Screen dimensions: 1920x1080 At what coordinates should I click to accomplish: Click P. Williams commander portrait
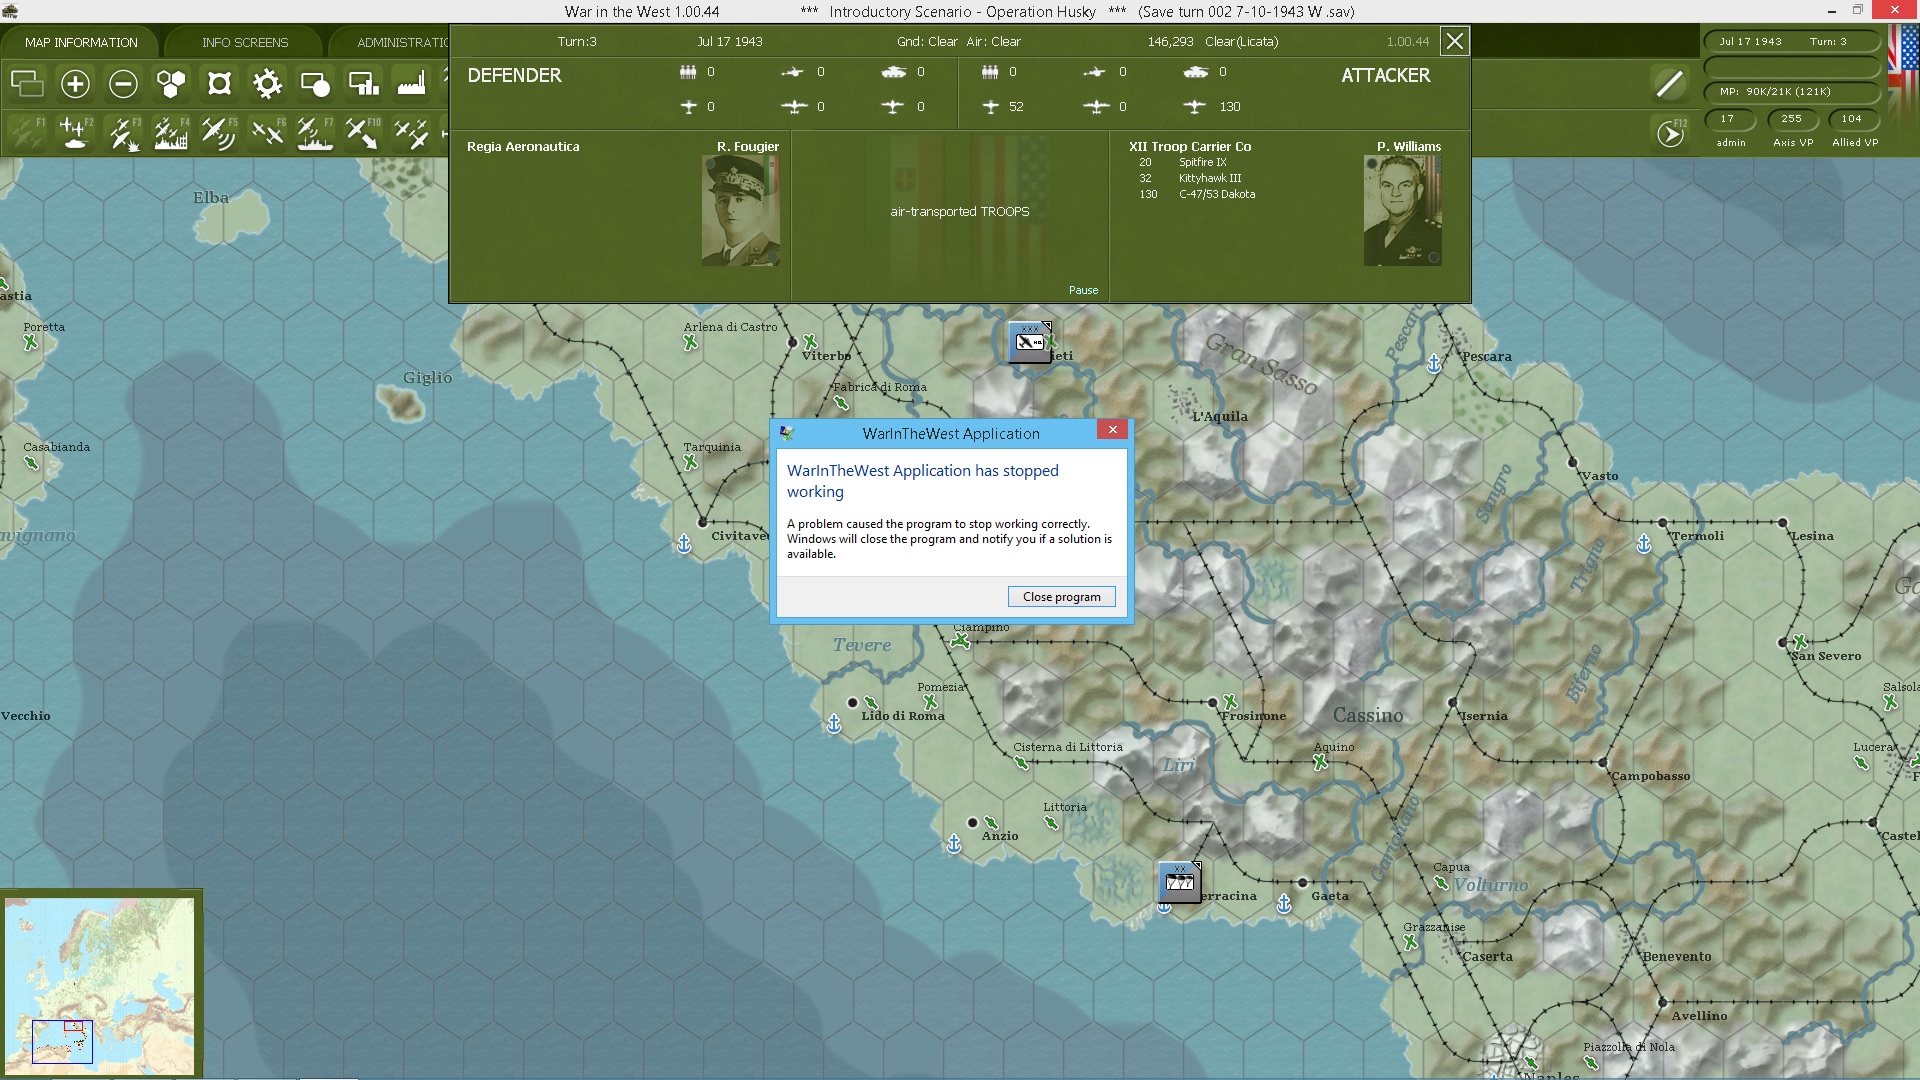point(1402,211)
